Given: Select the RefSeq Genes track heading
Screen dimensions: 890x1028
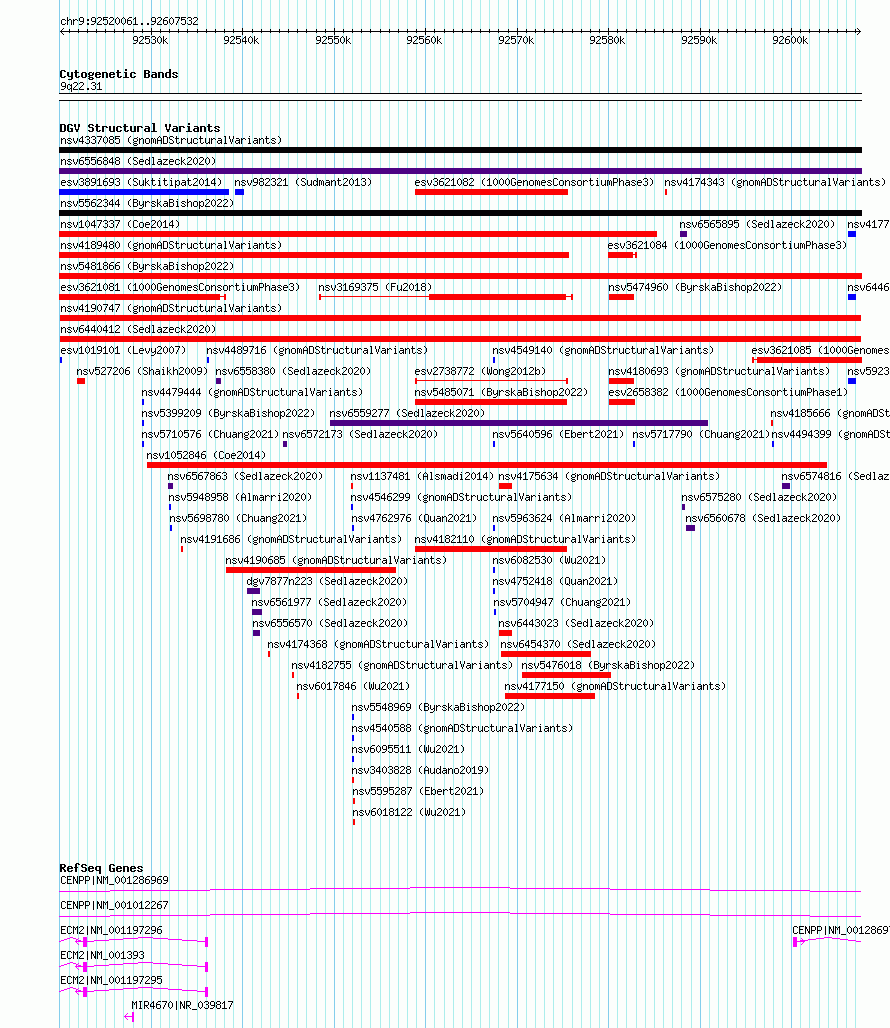Looking at the screenshot, I should [101, 868].
